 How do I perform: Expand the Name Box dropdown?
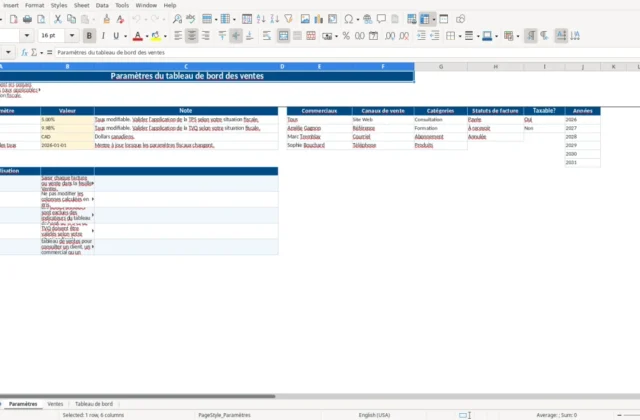coord(8,53)
